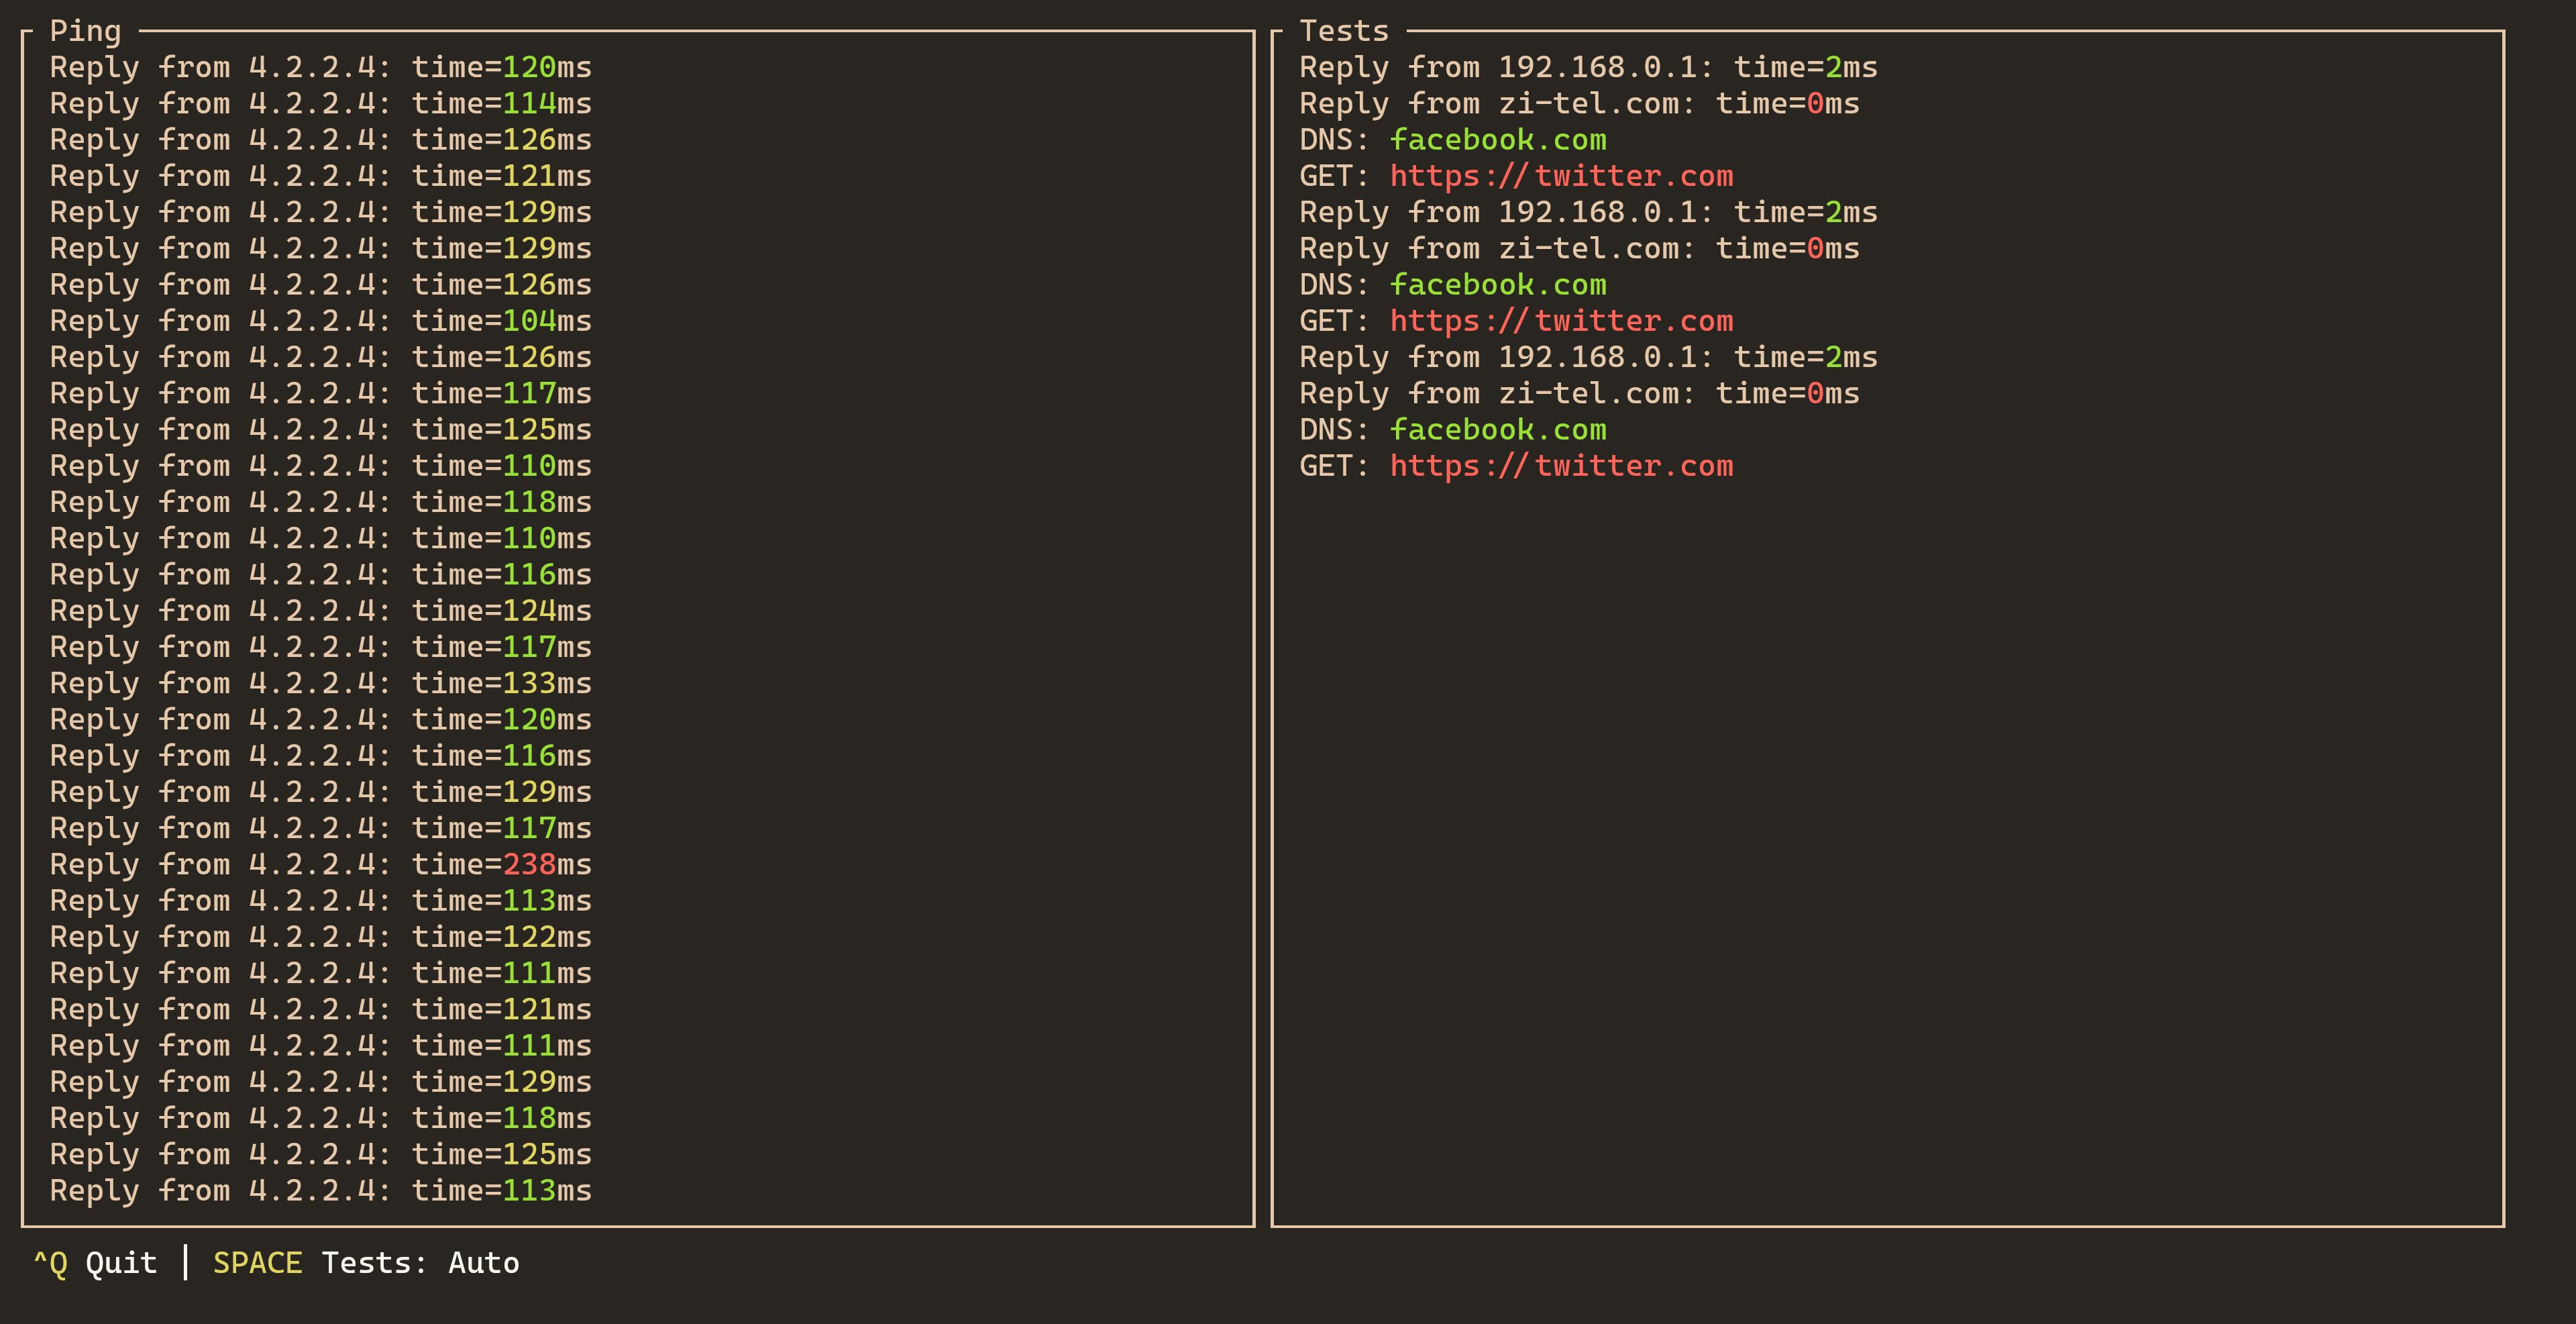
Task: Select the first 120ms ping reply
Action: tap(320, 67)
